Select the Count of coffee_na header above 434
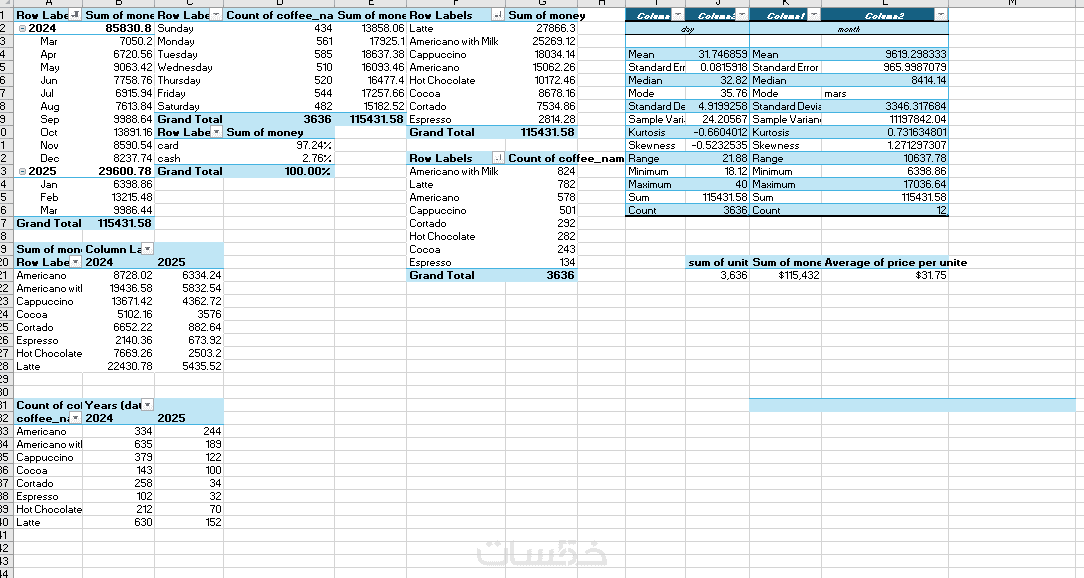This screenshot has height=578, width=1084. [279, 15]
